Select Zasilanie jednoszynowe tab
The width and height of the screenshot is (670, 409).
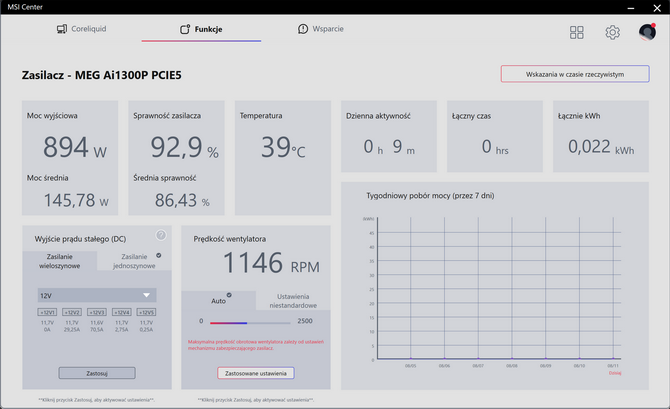(134, 261)
